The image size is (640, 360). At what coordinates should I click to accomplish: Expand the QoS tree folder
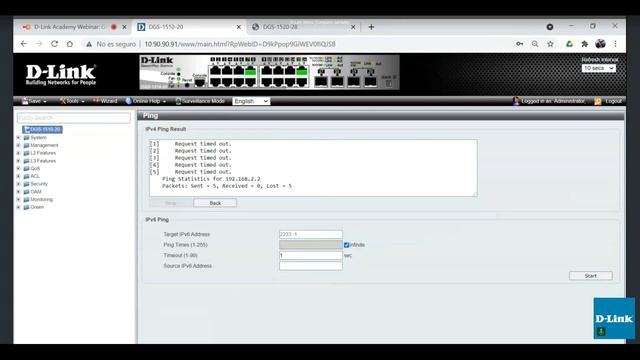(18, 169)
